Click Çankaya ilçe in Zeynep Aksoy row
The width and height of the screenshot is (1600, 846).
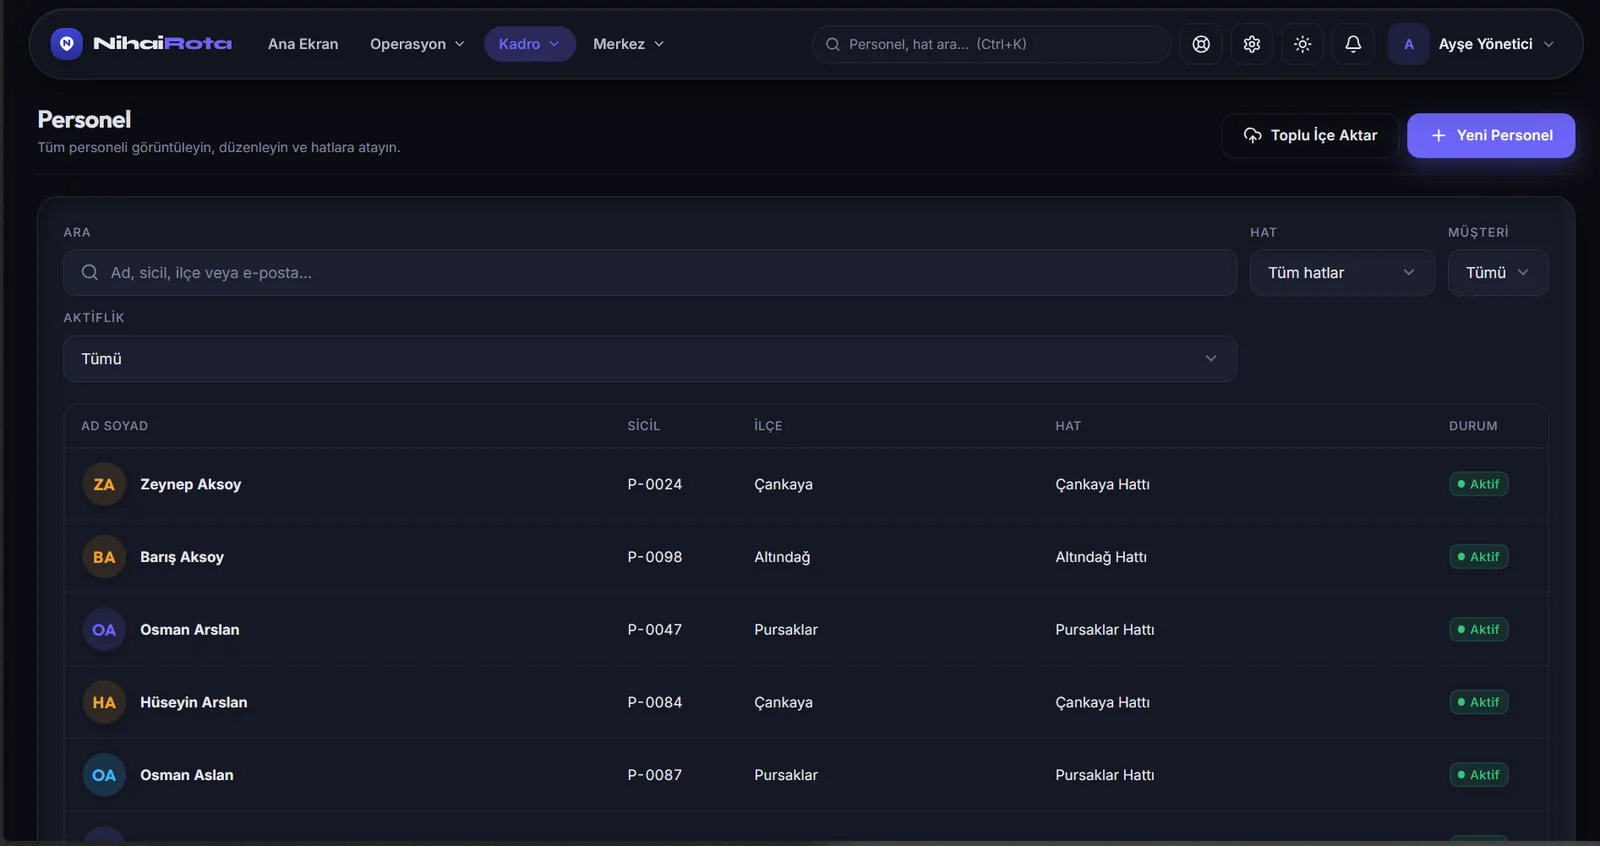(x=783, y=484)
